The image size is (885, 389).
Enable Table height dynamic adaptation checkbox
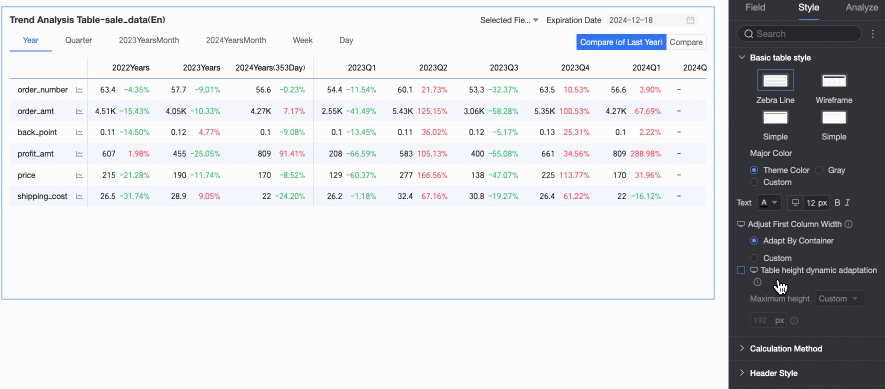point(741,270)
